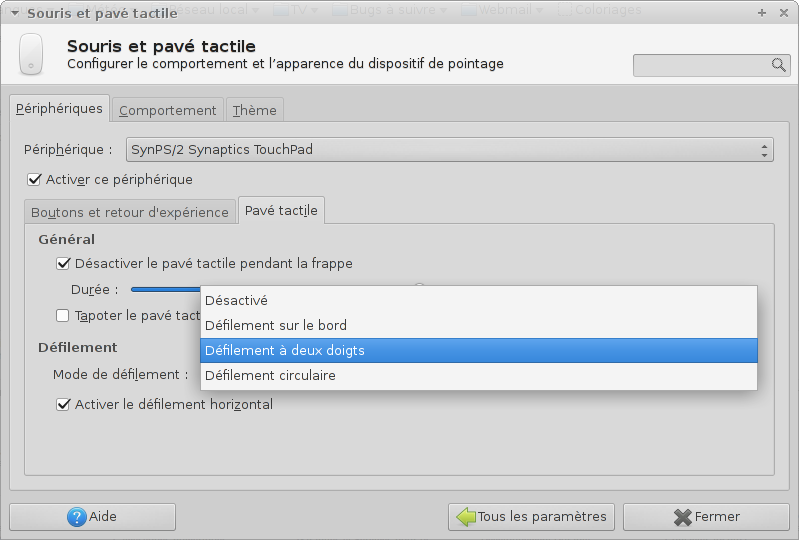Viewport: 799px width, 540px height.
Task: Open the Thème tab
Action: coord(255,110)
